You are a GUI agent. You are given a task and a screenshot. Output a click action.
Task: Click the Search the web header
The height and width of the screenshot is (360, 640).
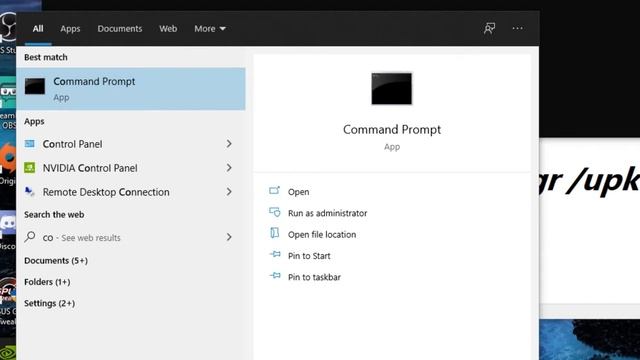click(54, 214)
